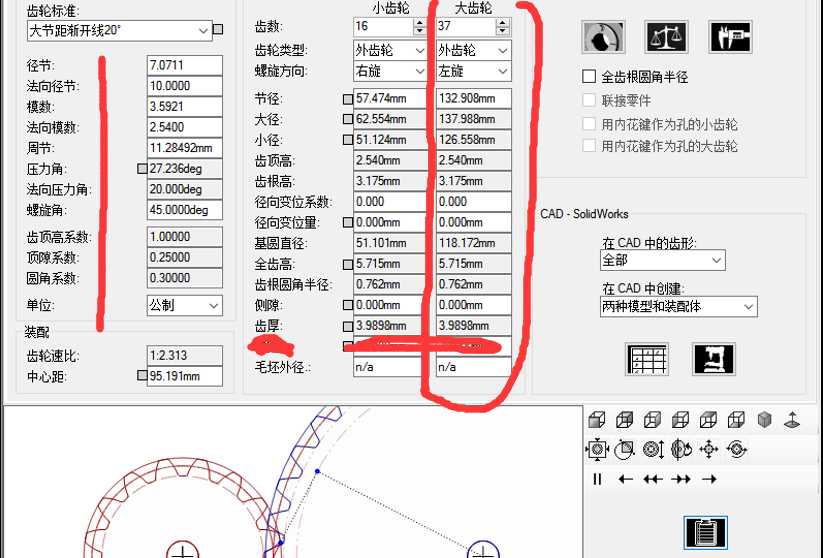Click the data table grid icon
The width and height of the screenshot is (823, 558).
pyautogui.click(x=647, y=359)
